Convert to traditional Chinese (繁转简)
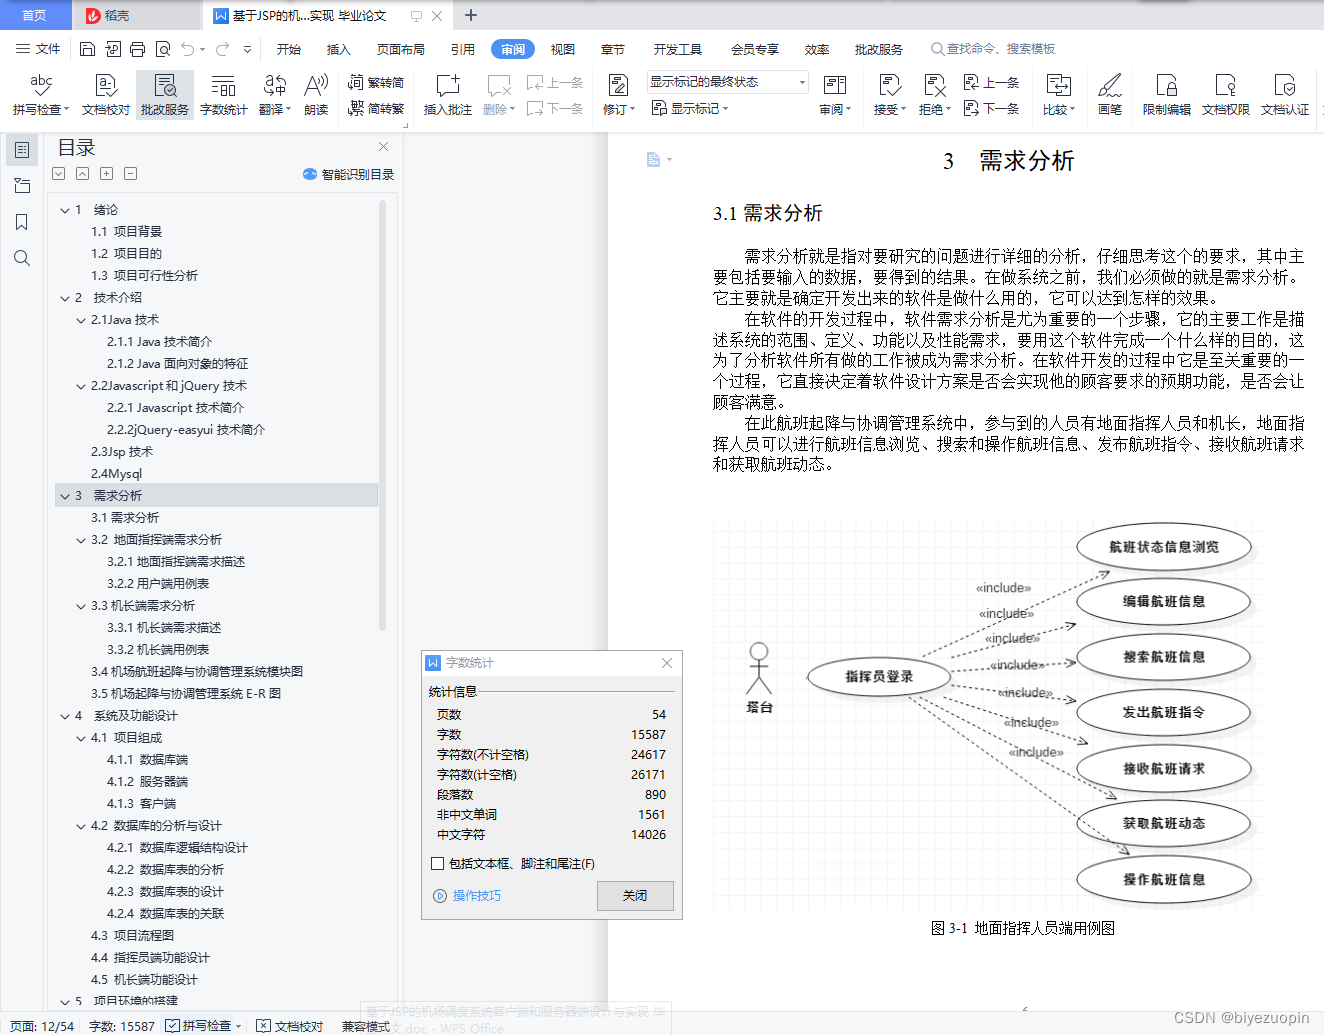Viewport: 1324px width, 1035px height. click(376, 83)
